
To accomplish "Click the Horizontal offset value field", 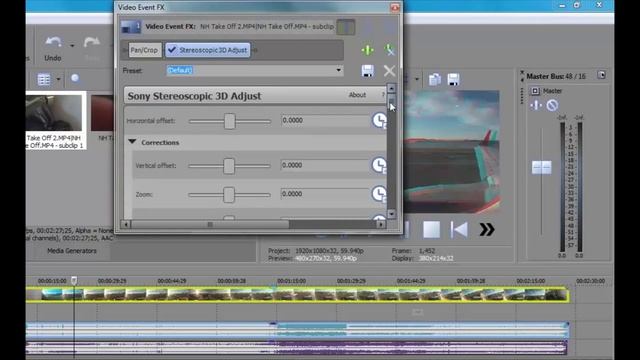I will pos(325,120).
